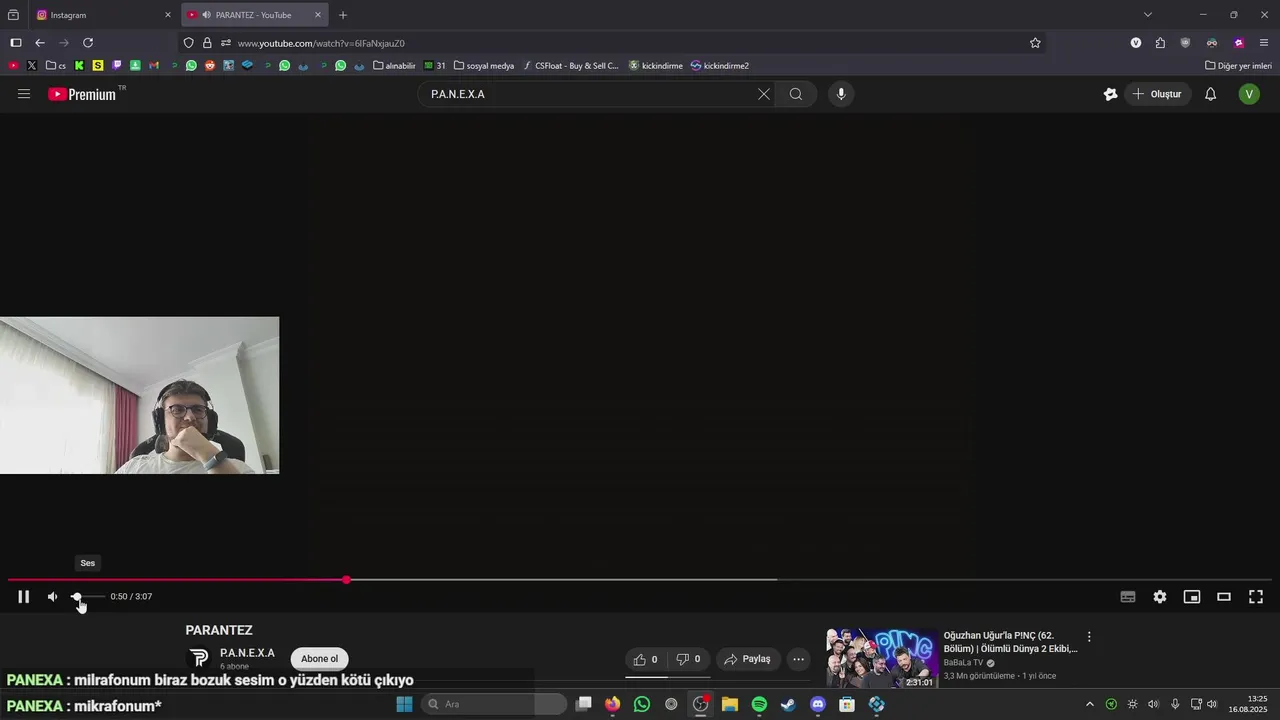Open the Oğuzhan Uğur'la P!NÇ video title
Viewport: 1280px width, 720px height.
pos(1011,642)
